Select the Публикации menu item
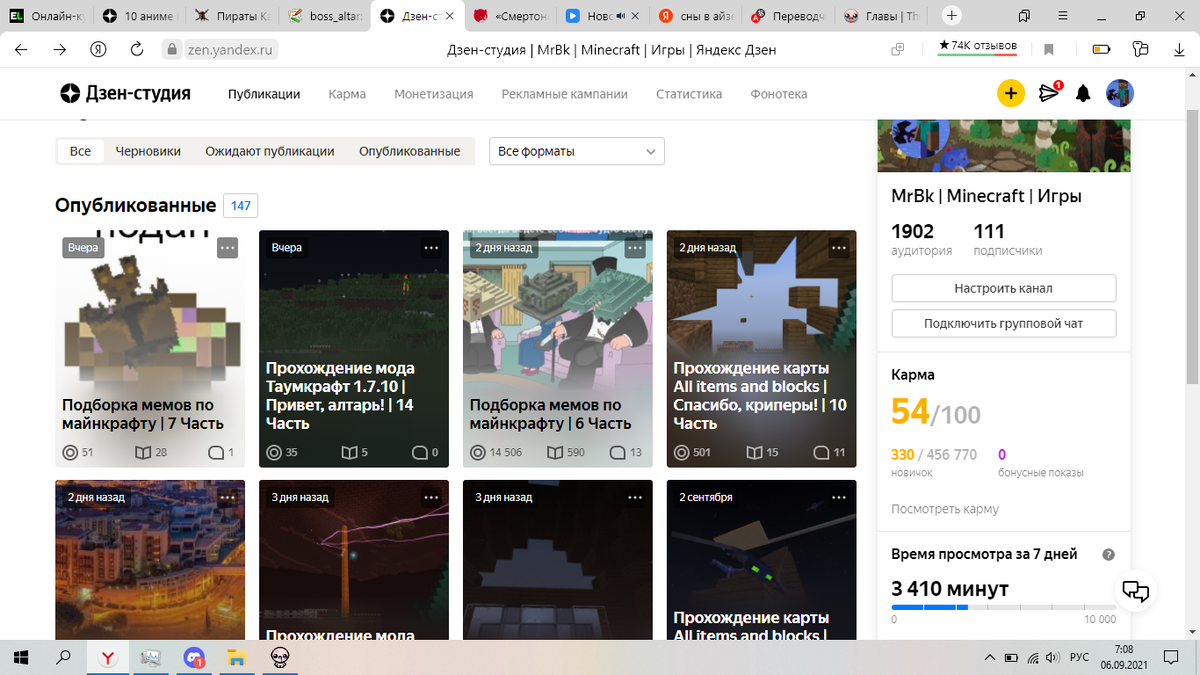Viewport: 1200px width, 675px height. tap(264, 94)
